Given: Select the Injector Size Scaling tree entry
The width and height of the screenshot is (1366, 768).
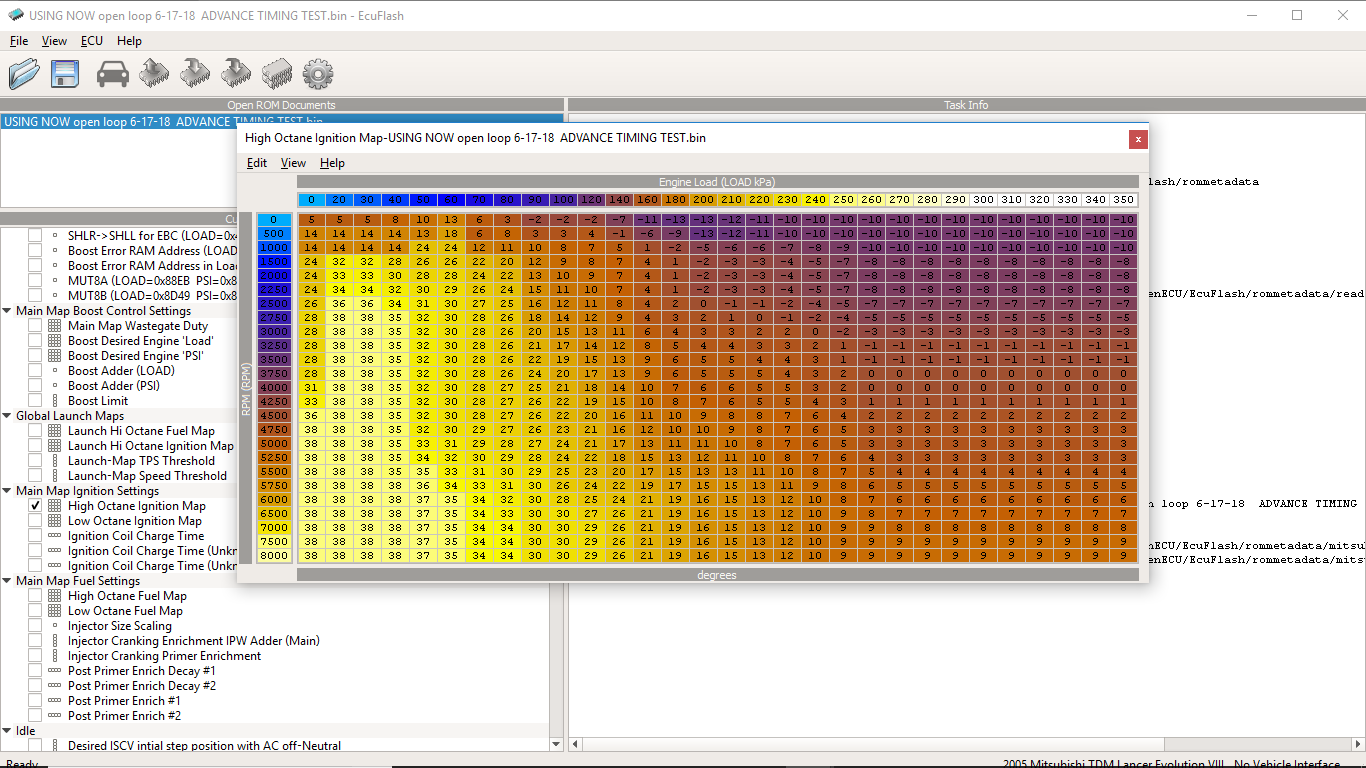Looking at the screenshot, I should point(119,626).
